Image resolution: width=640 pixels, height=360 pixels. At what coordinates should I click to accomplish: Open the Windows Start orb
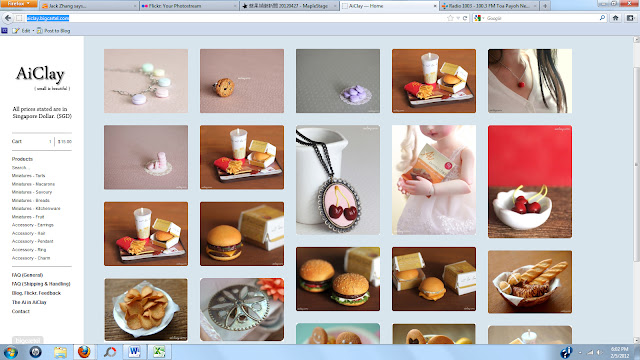coord(10,352)
